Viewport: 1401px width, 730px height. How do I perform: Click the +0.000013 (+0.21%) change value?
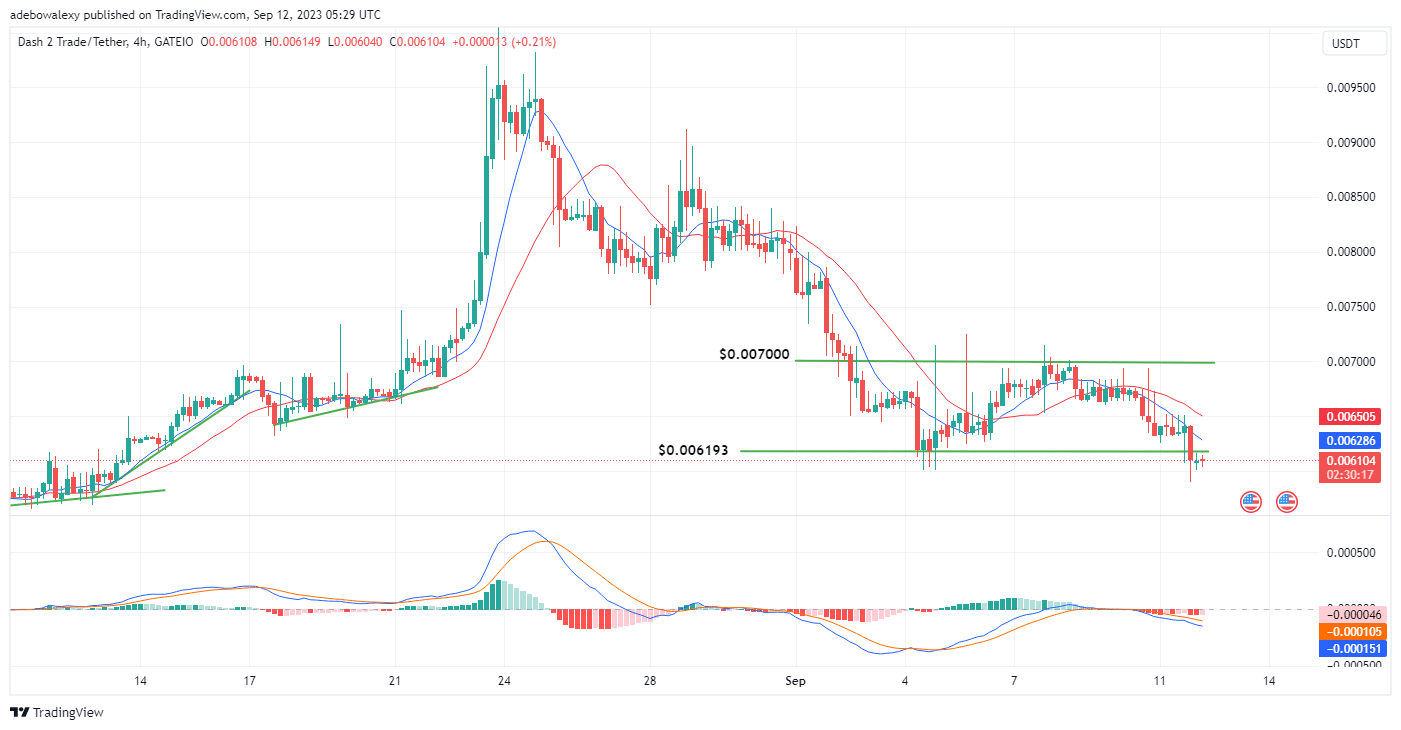click(x=504, y=42)
